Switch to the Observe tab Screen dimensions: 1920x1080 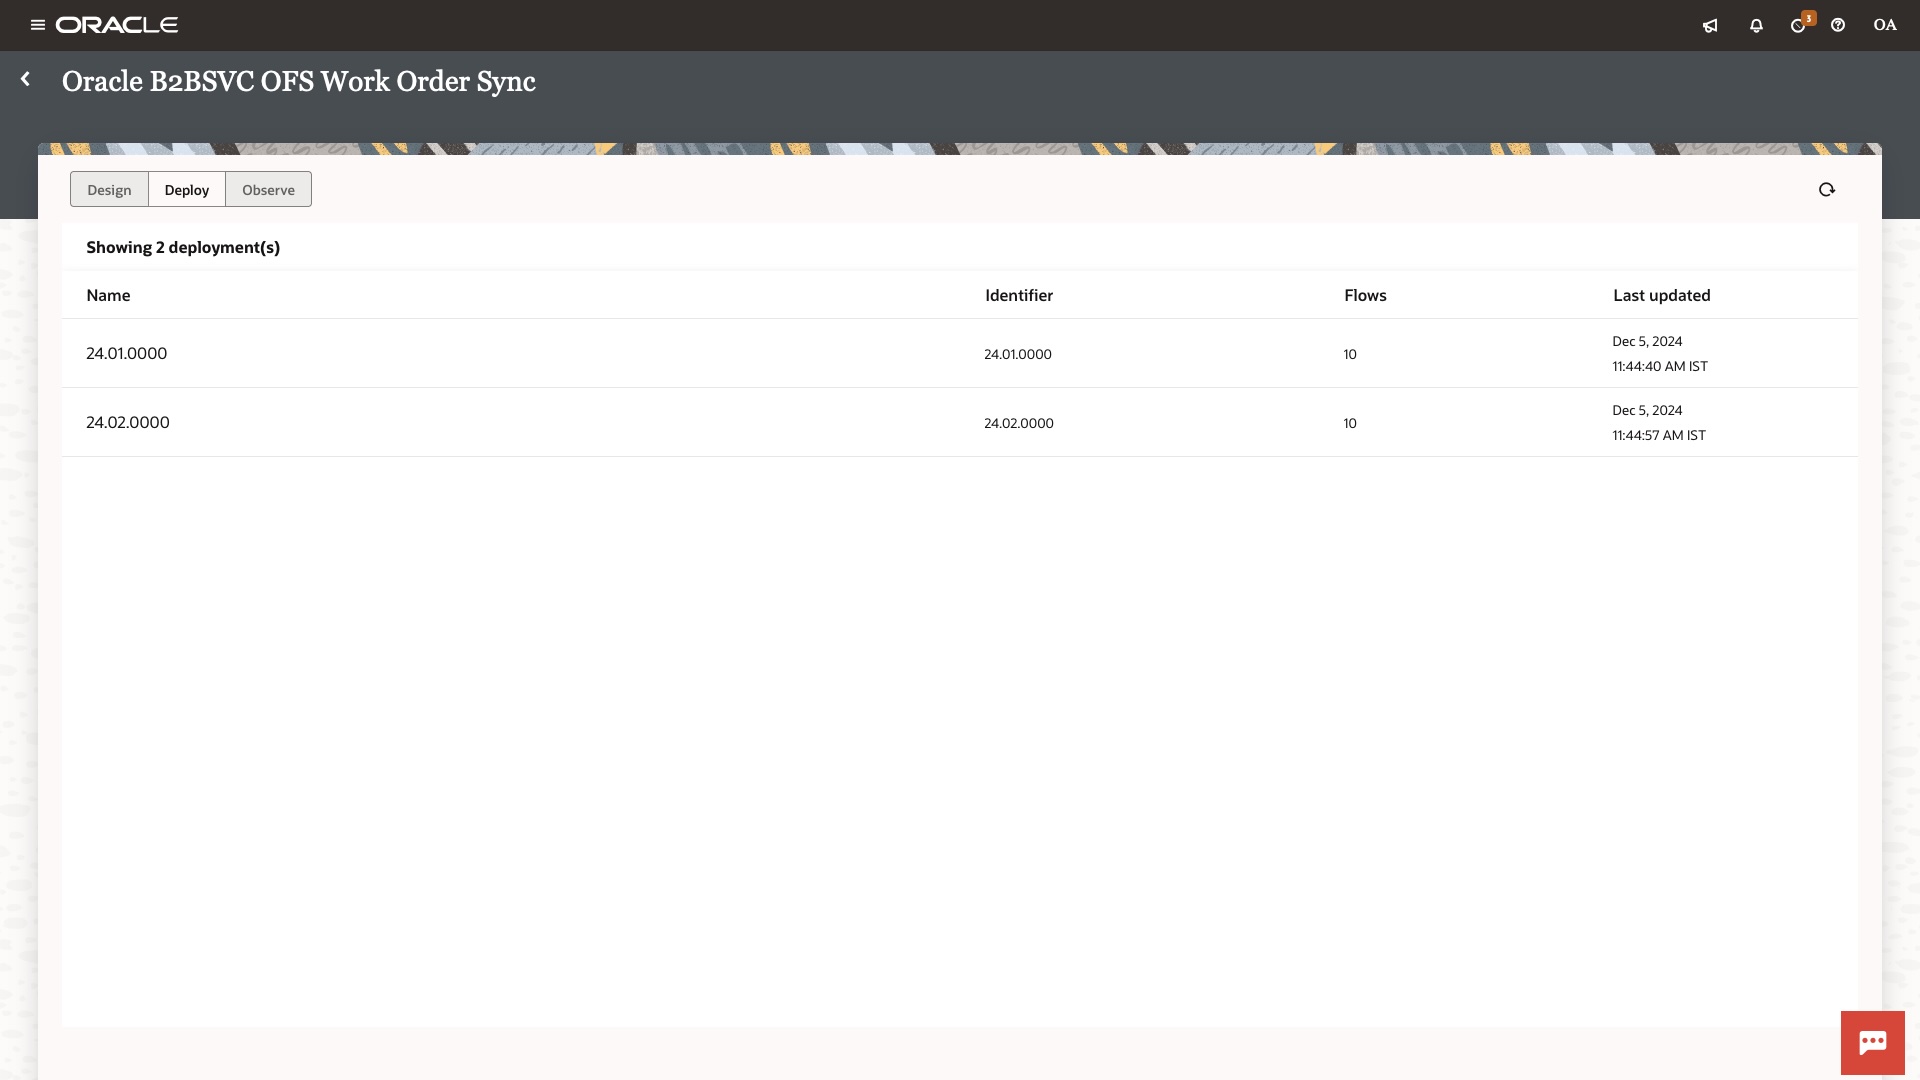267,189
